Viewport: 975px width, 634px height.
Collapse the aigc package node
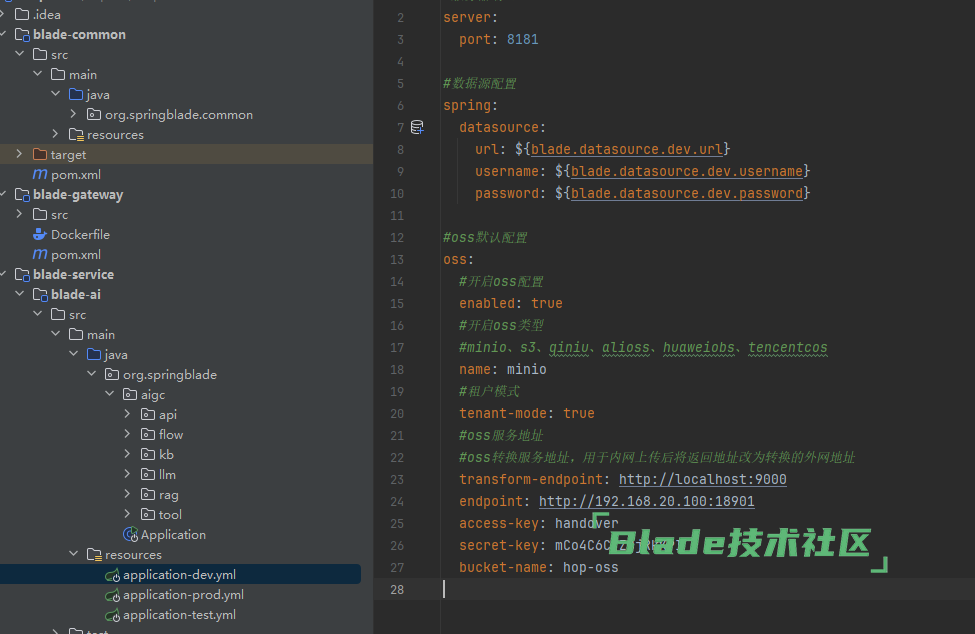(110, 394)
